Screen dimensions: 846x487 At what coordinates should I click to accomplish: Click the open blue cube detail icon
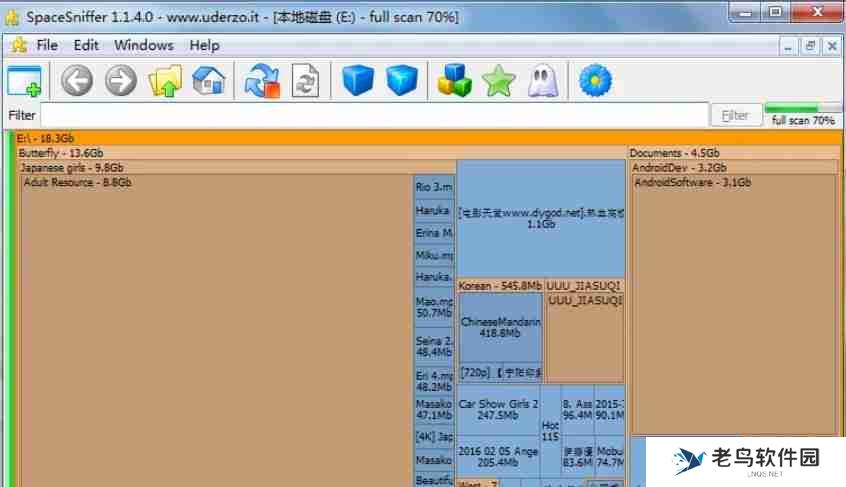pyautogui.click(x=402, y=80)
